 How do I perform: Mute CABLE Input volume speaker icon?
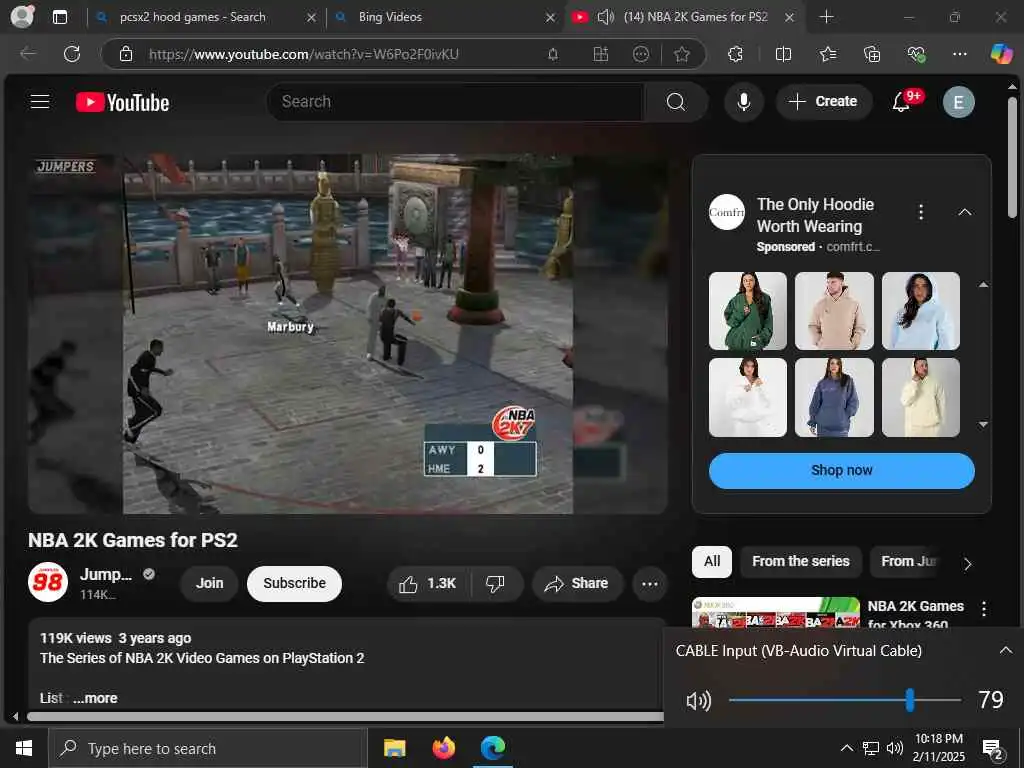click(x=698, y=701)
